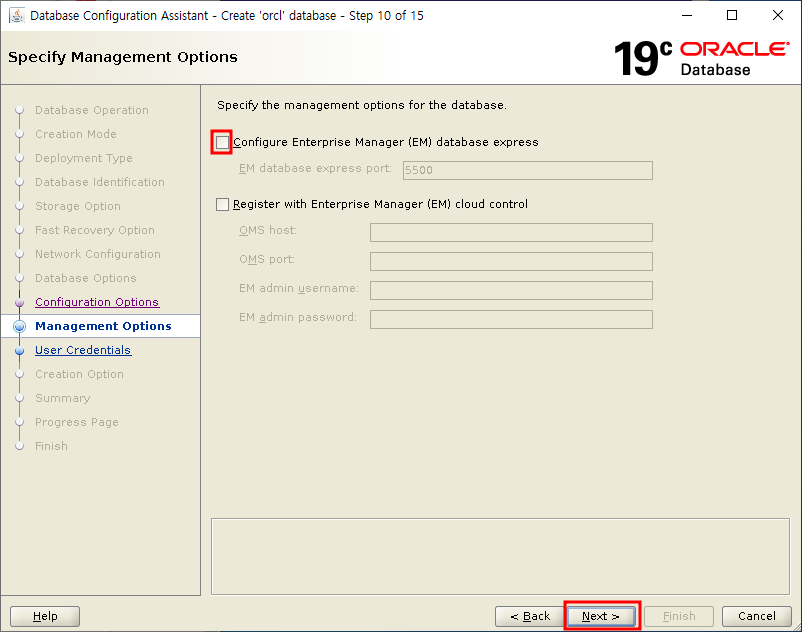Click the empty message area at bottom

pyautogui.click(x=500, y=557)
